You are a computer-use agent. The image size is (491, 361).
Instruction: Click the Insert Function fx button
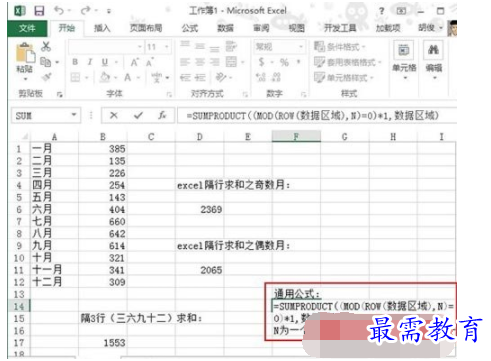tap(162, 116)
